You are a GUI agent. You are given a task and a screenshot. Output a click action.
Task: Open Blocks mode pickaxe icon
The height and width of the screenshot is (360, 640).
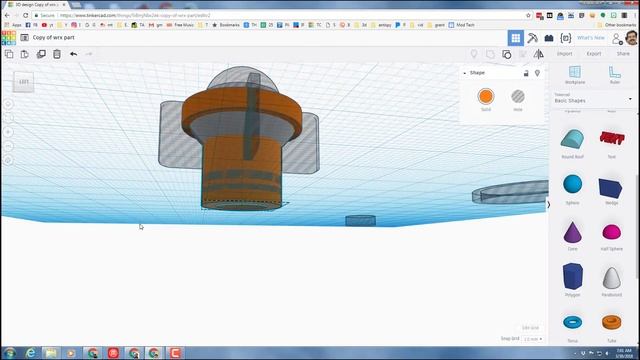pos(532,38)
